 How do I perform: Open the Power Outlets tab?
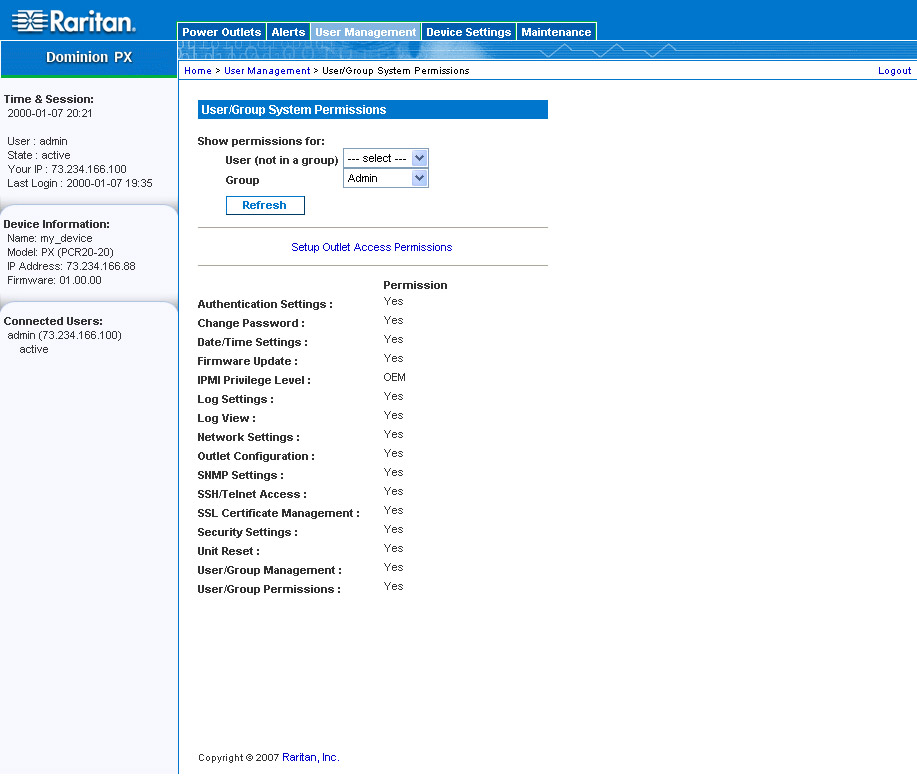221,32
